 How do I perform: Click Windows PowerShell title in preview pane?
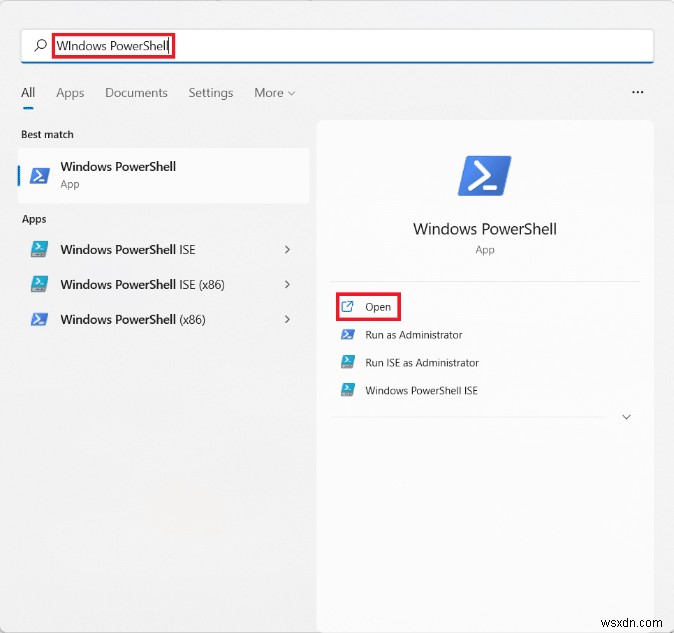click(485, 229)
